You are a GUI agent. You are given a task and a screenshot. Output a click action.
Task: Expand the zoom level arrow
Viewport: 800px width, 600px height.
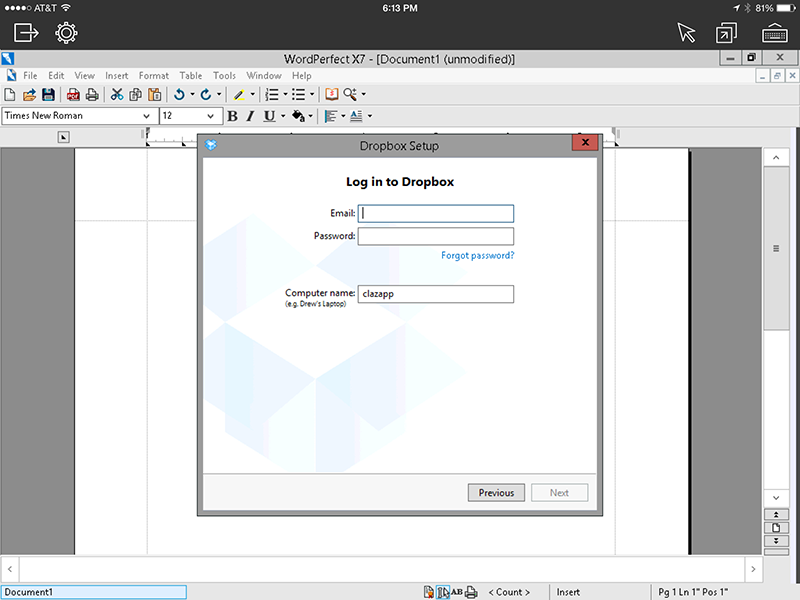(364, 94)
